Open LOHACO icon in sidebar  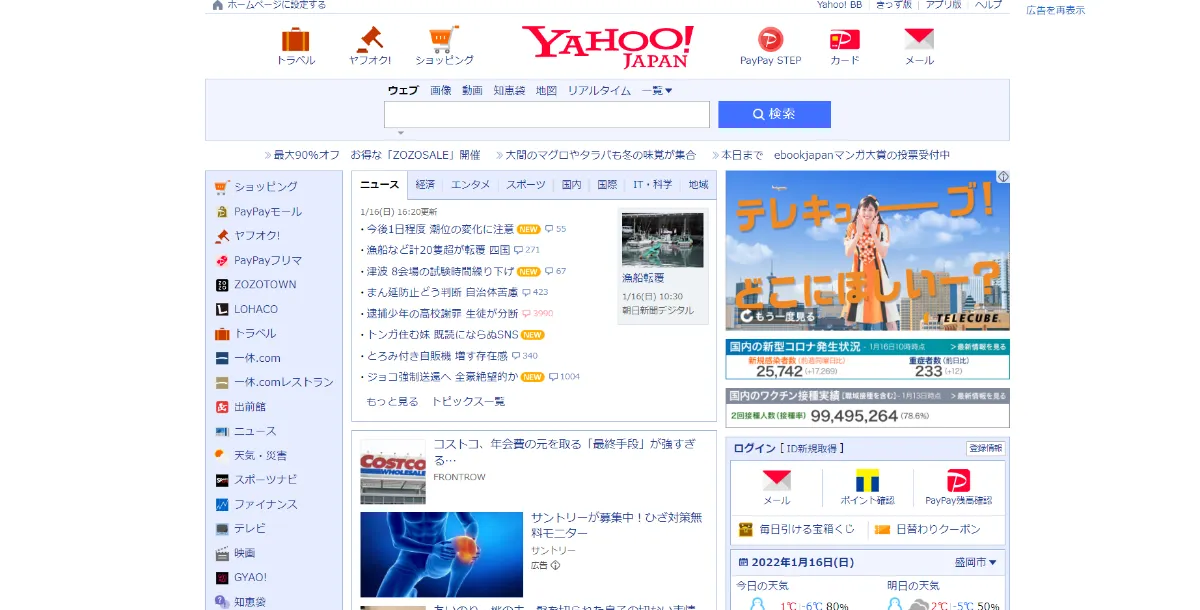point(222,309)
